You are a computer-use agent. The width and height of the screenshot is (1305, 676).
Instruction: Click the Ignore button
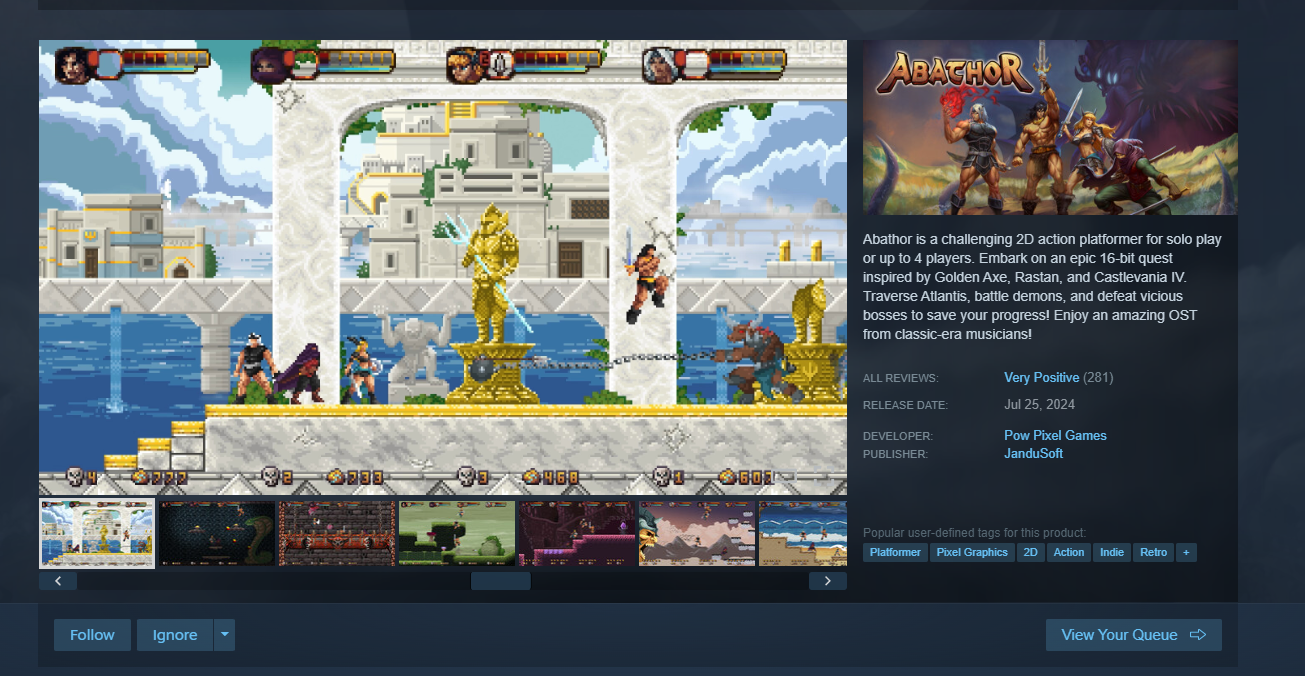pos(175,635)
